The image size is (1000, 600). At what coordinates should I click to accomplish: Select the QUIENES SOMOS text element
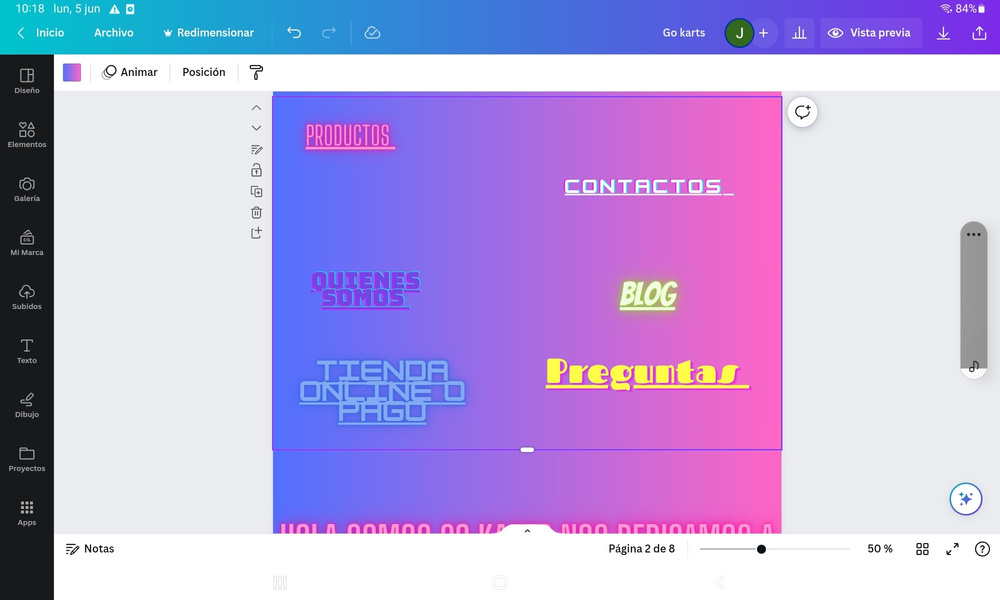365,289
